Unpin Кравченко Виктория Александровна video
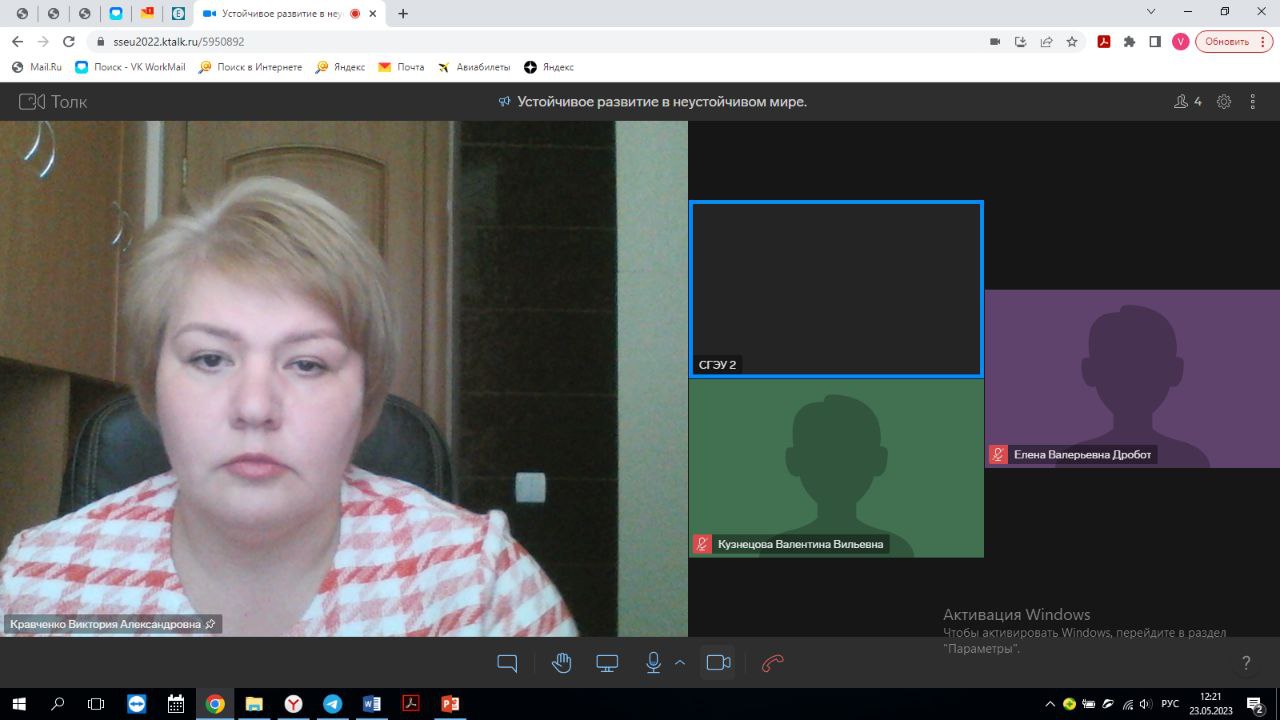1280x720 pixels. [210, 624]
